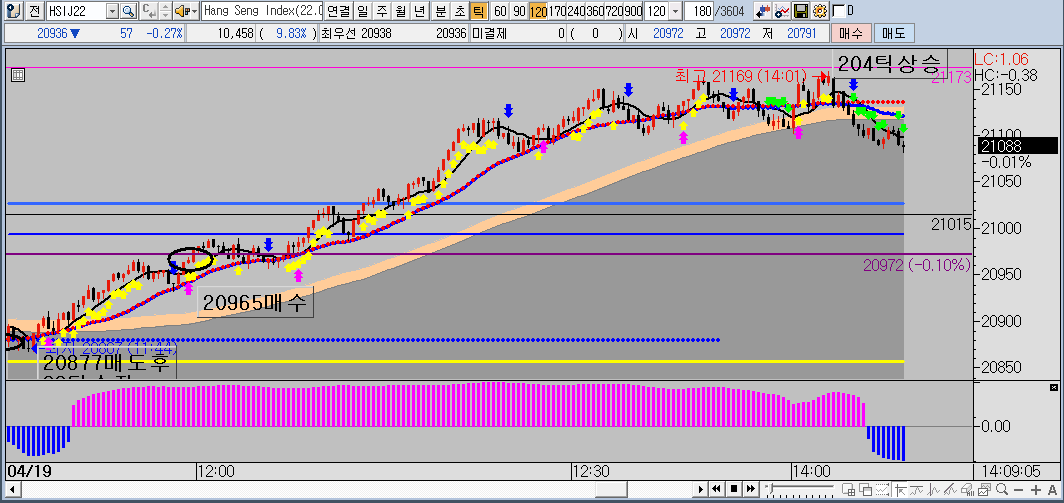Click the diagonal trend line wave icon
The width and height of the screenshot is (1064, 503).
point(951,489)
